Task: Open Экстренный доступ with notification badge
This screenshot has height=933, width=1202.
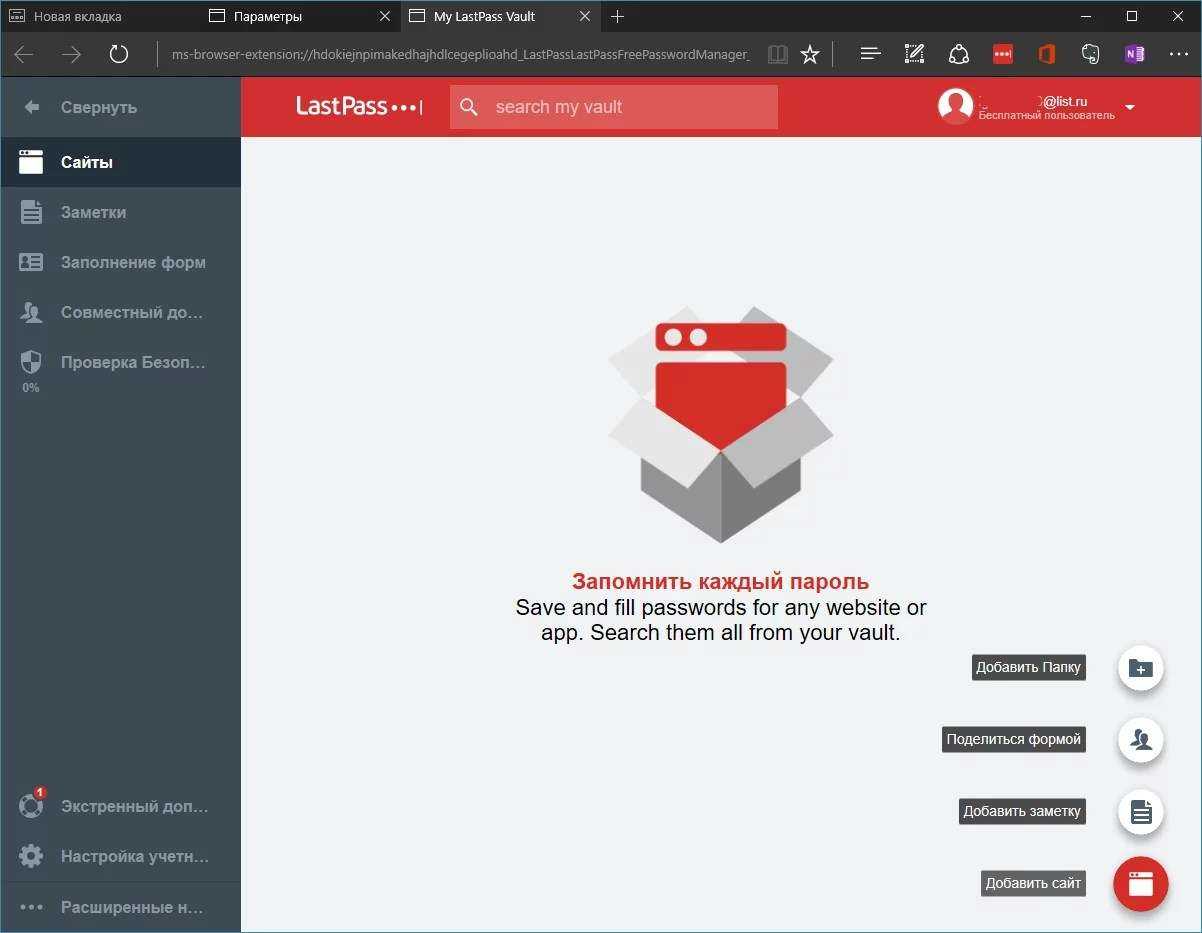Action: 134,806
